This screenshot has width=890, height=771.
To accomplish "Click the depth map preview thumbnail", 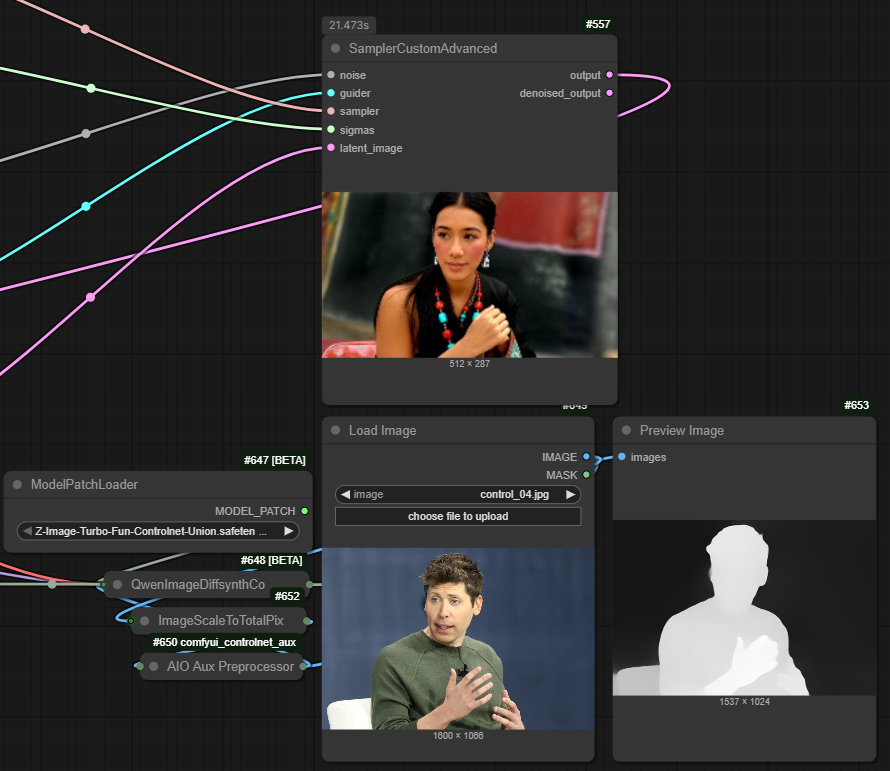I will [x=744, y=607].
